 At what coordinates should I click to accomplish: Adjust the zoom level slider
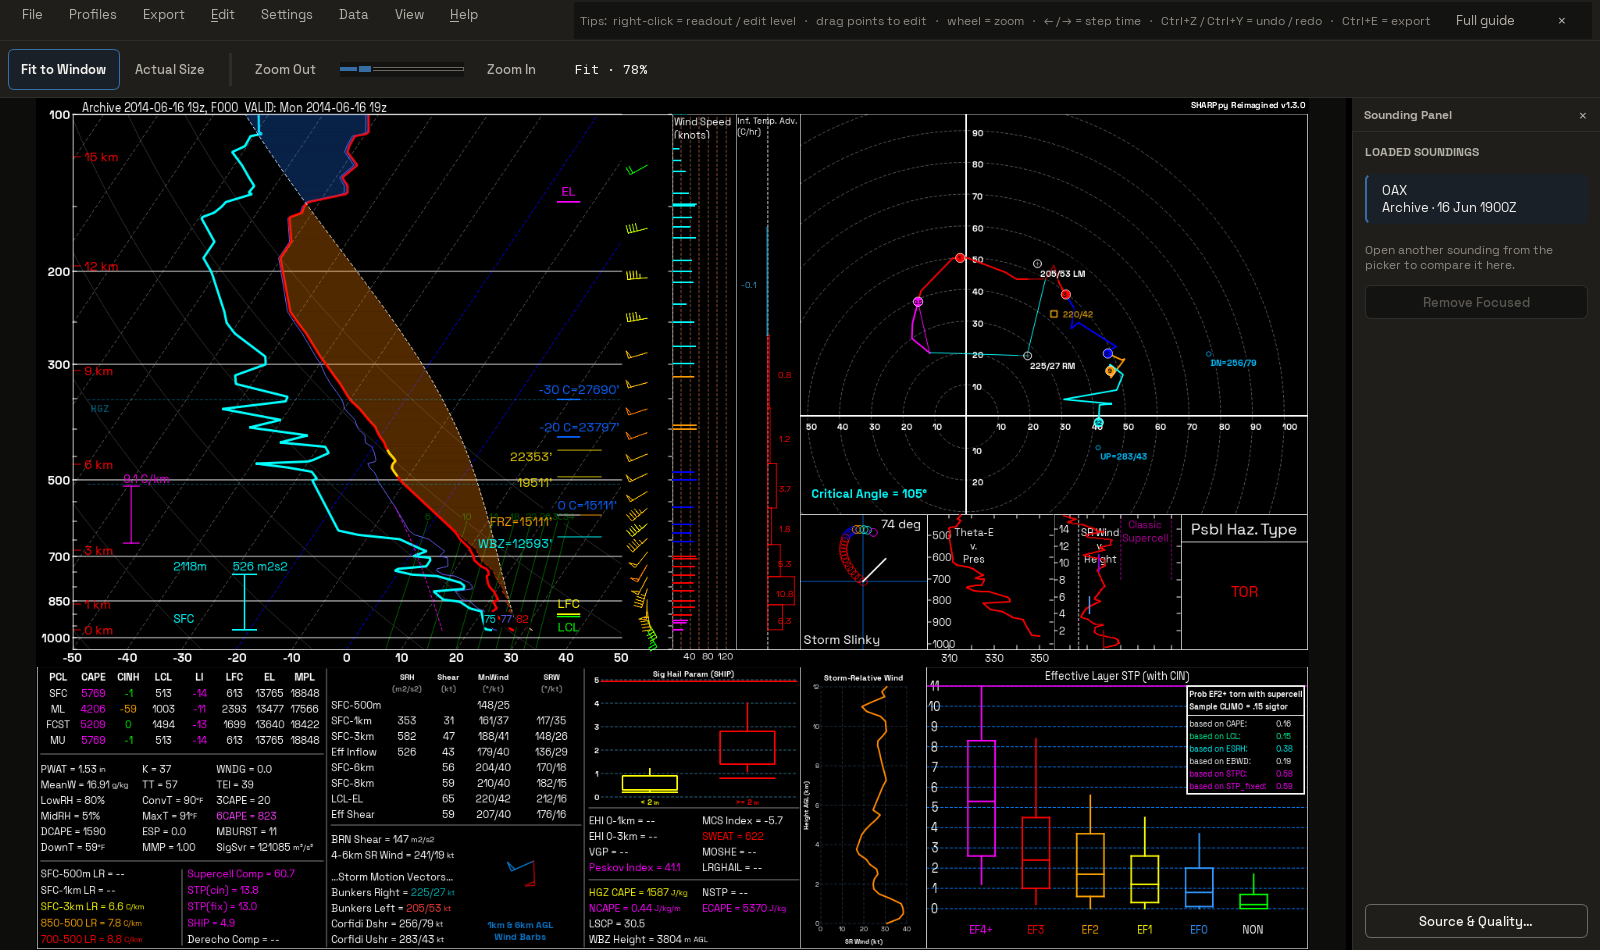[x=401, y=69]
